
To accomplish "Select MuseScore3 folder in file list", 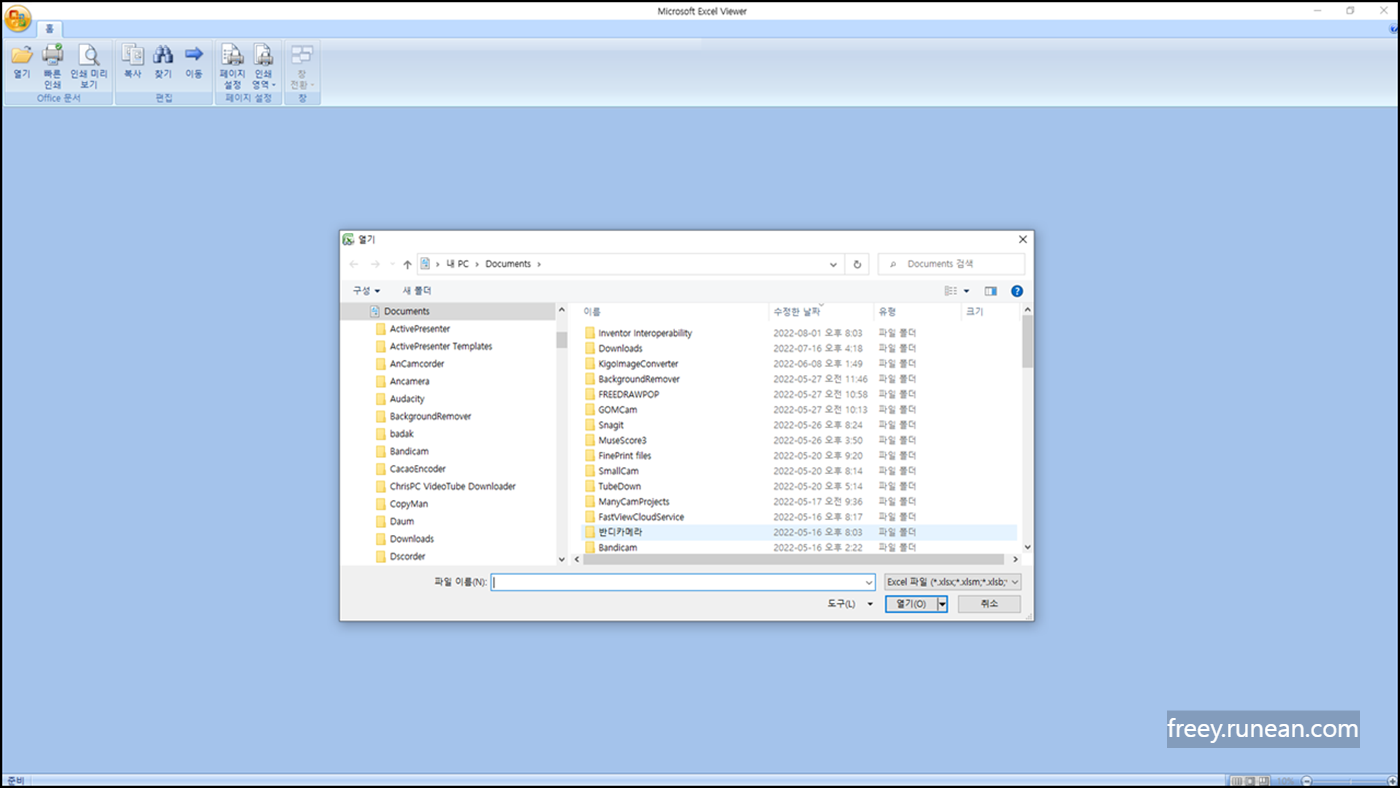I will pos(622,440).
